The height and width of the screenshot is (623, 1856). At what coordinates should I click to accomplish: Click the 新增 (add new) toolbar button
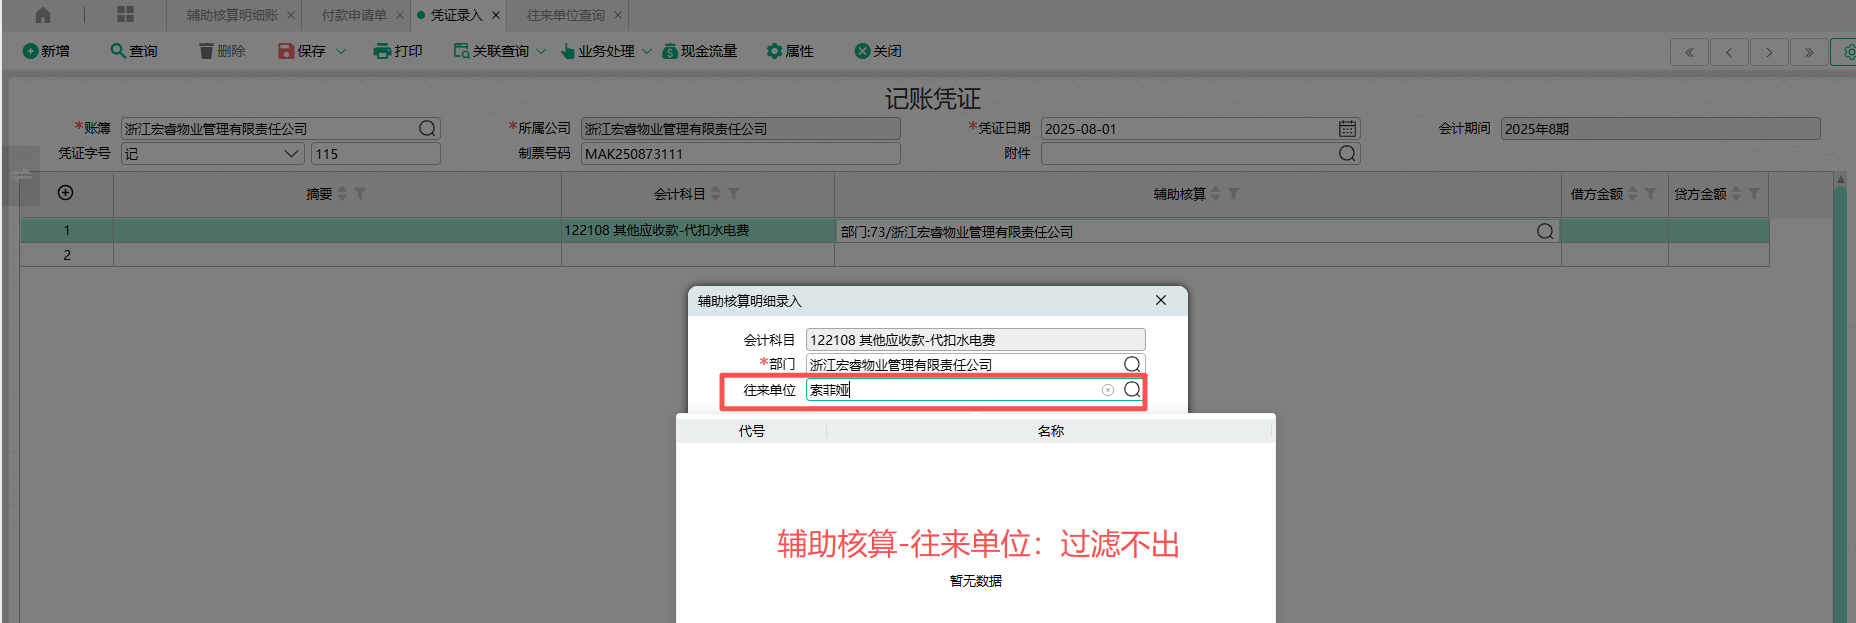46,51
